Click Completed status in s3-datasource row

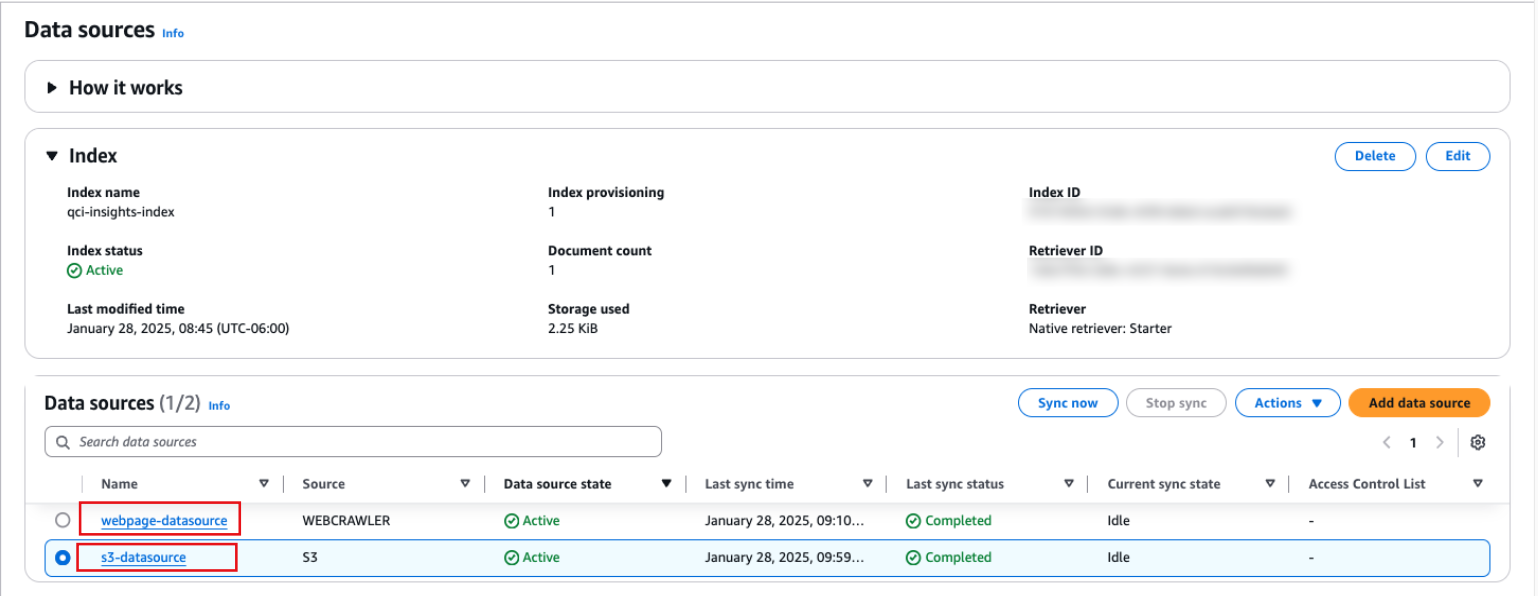[x=949, y=558]
